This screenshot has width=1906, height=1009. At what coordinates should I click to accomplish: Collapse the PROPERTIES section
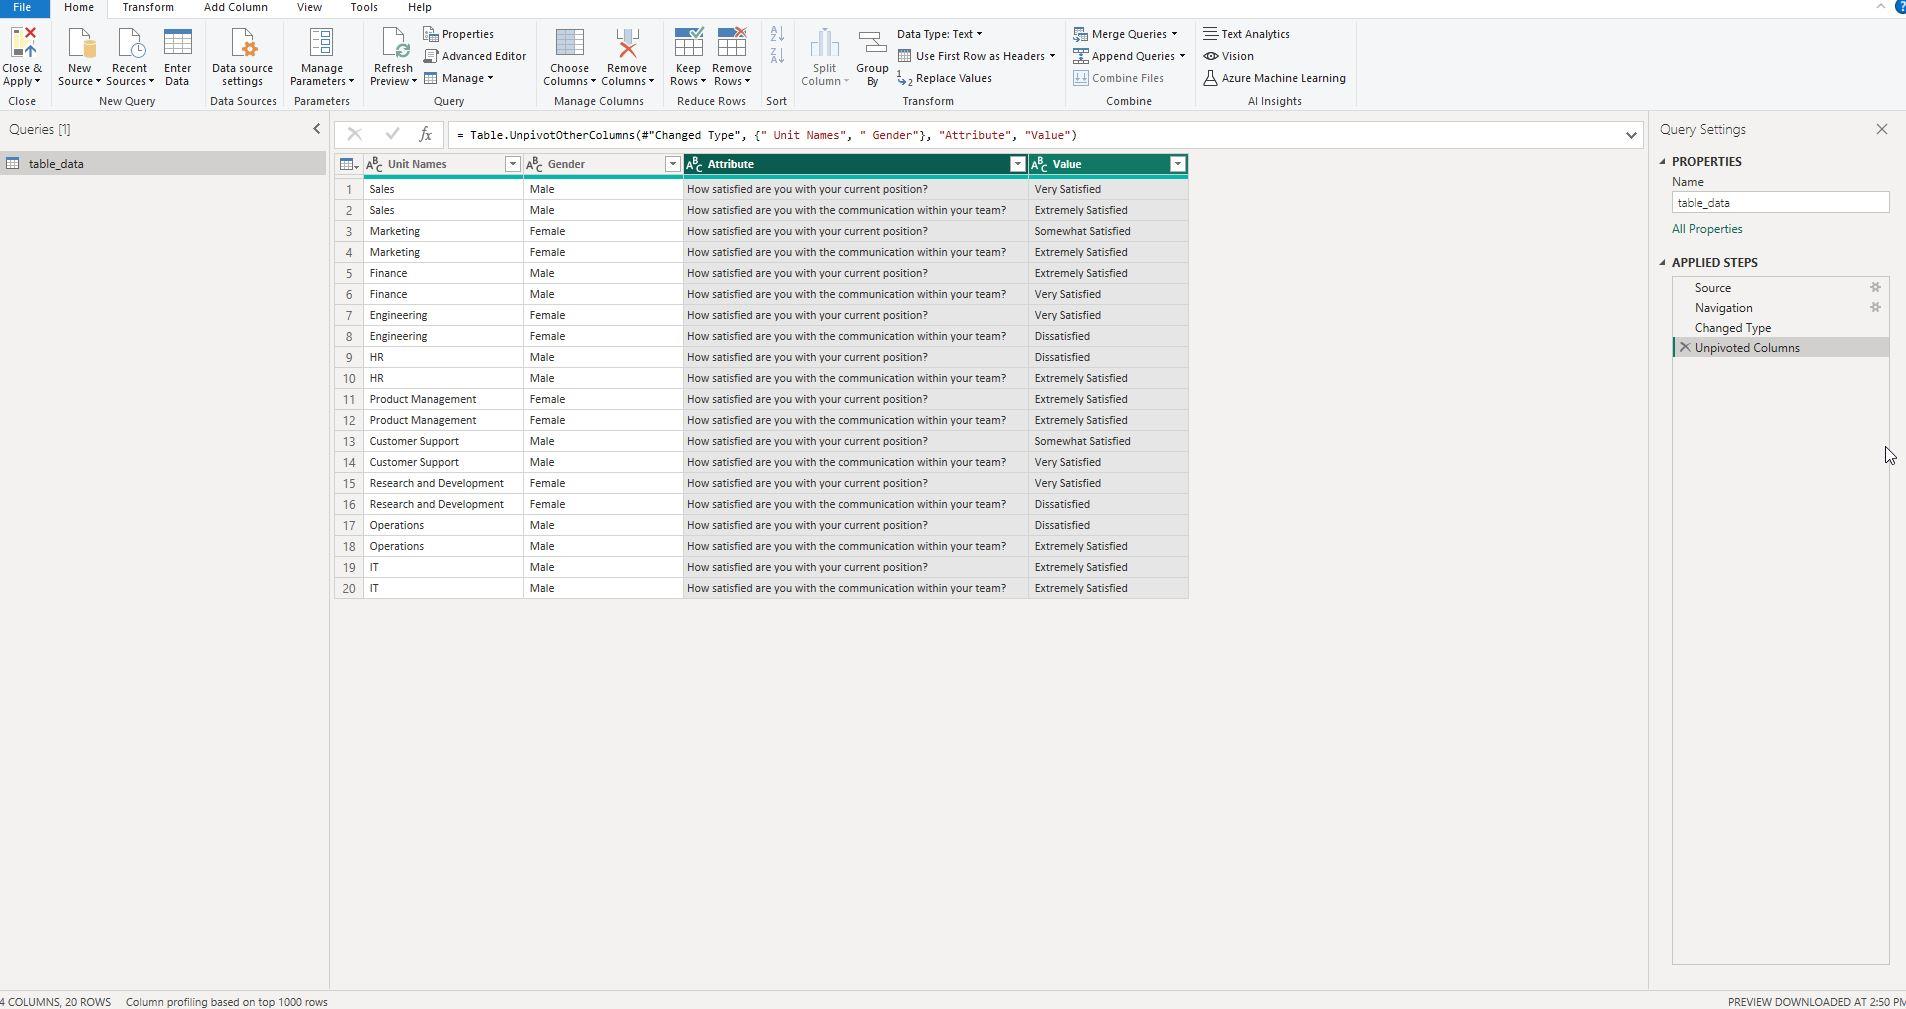(1663, 161)
